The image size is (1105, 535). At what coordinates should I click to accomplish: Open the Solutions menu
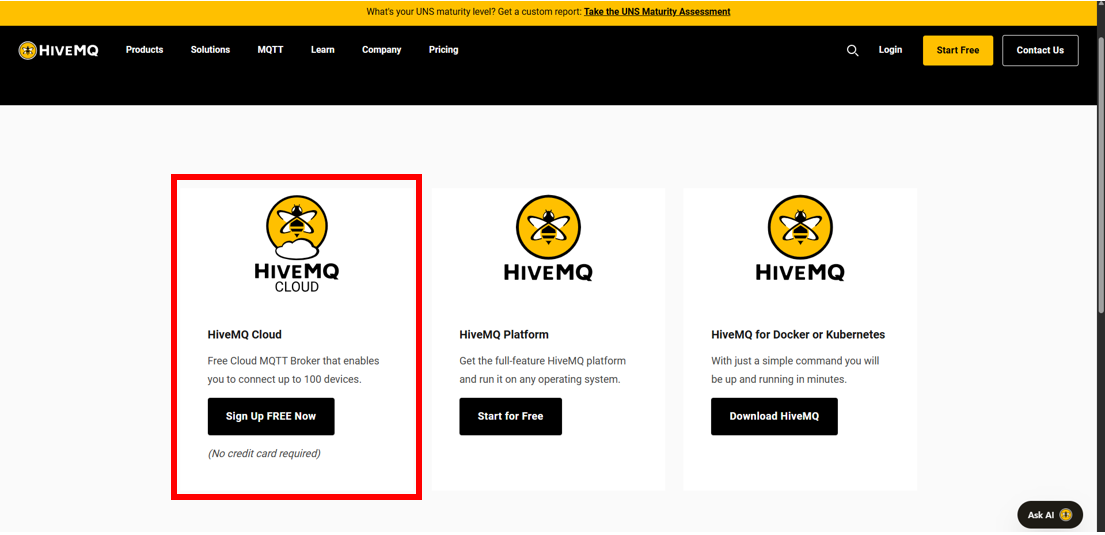tap(210, 50)
